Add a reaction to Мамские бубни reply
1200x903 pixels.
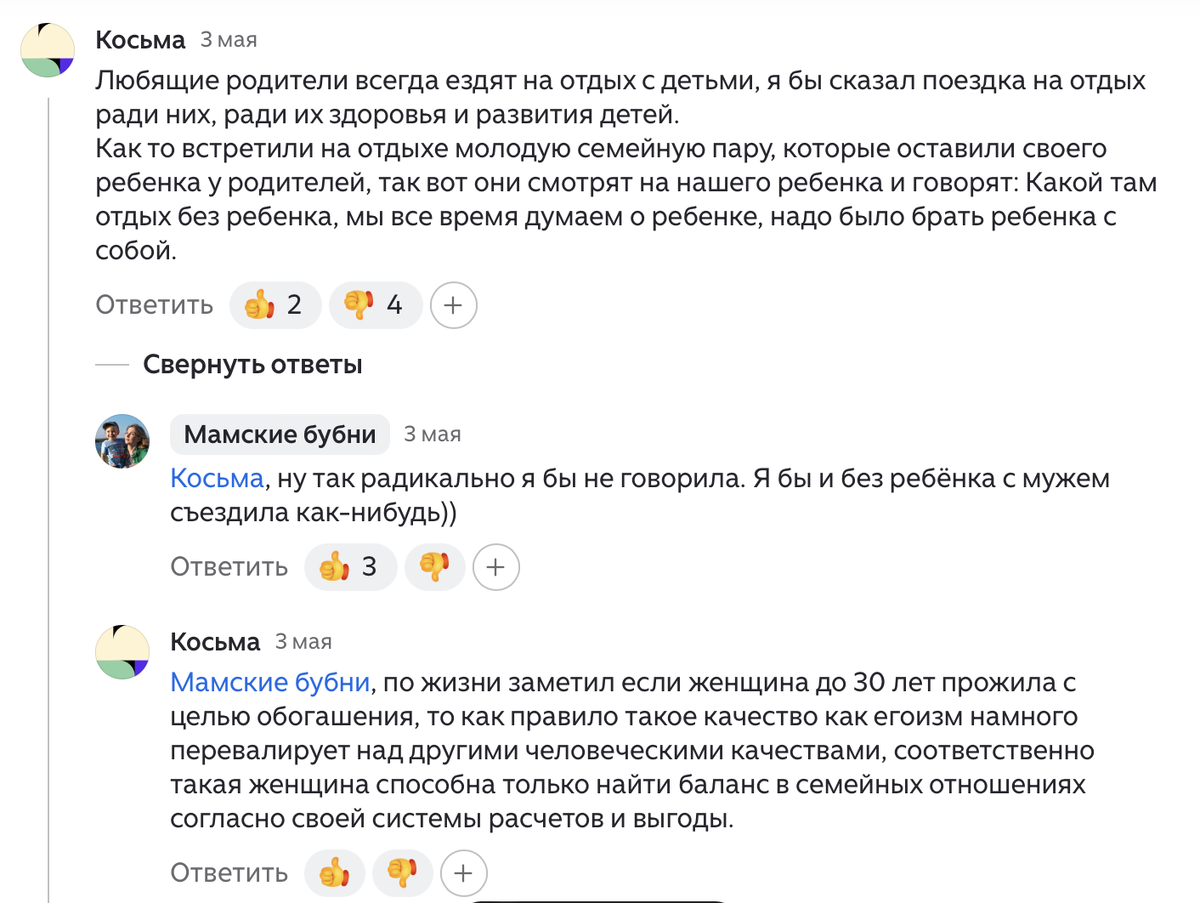(x=495, y=568)
